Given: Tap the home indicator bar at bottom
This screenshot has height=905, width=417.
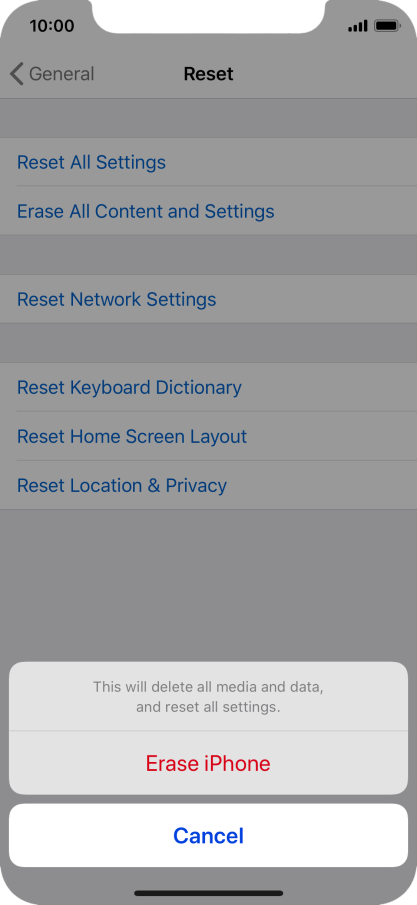Looking at the screenshot, I should pos(208,893).
